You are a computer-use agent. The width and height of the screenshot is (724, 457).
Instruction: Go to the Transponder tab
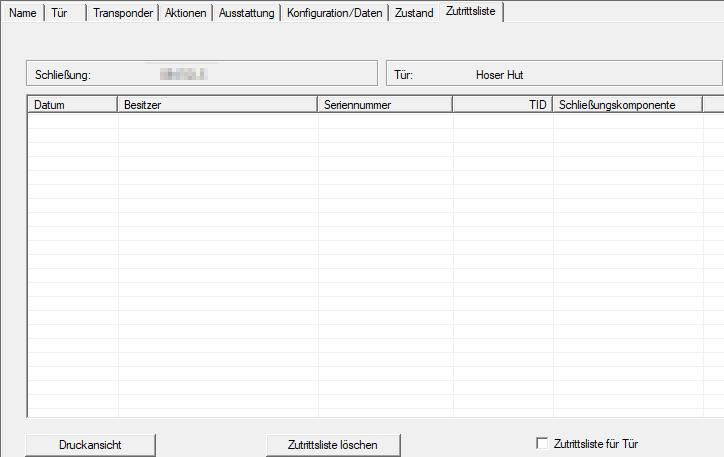click(x=121, y=13)
